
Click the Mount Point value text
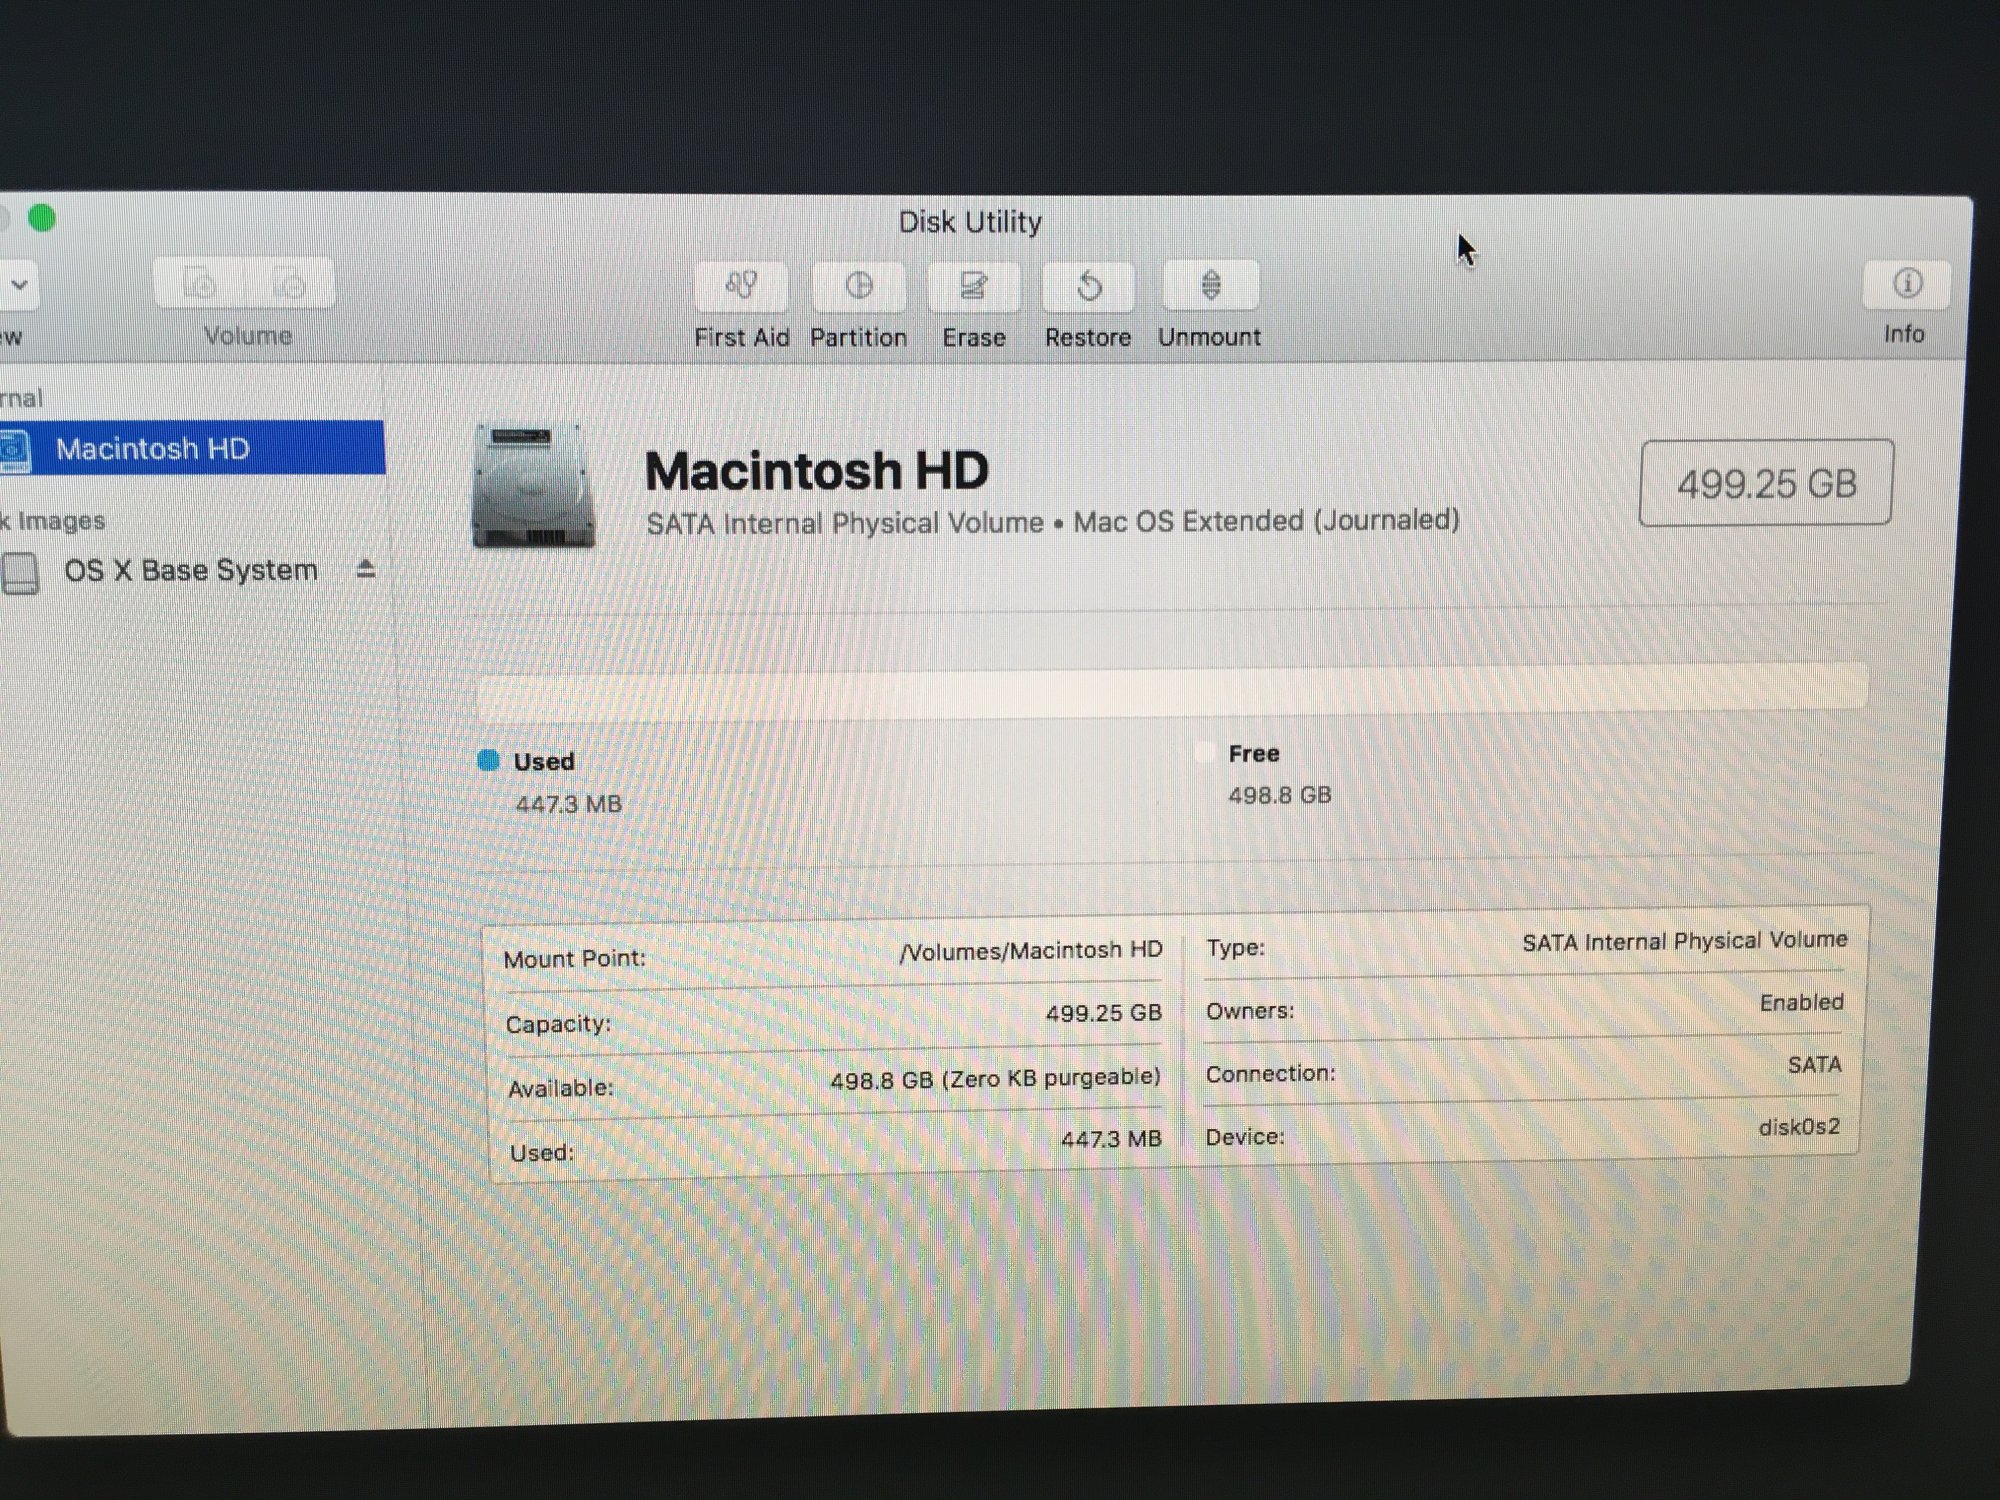click(x=1030, y=950)
